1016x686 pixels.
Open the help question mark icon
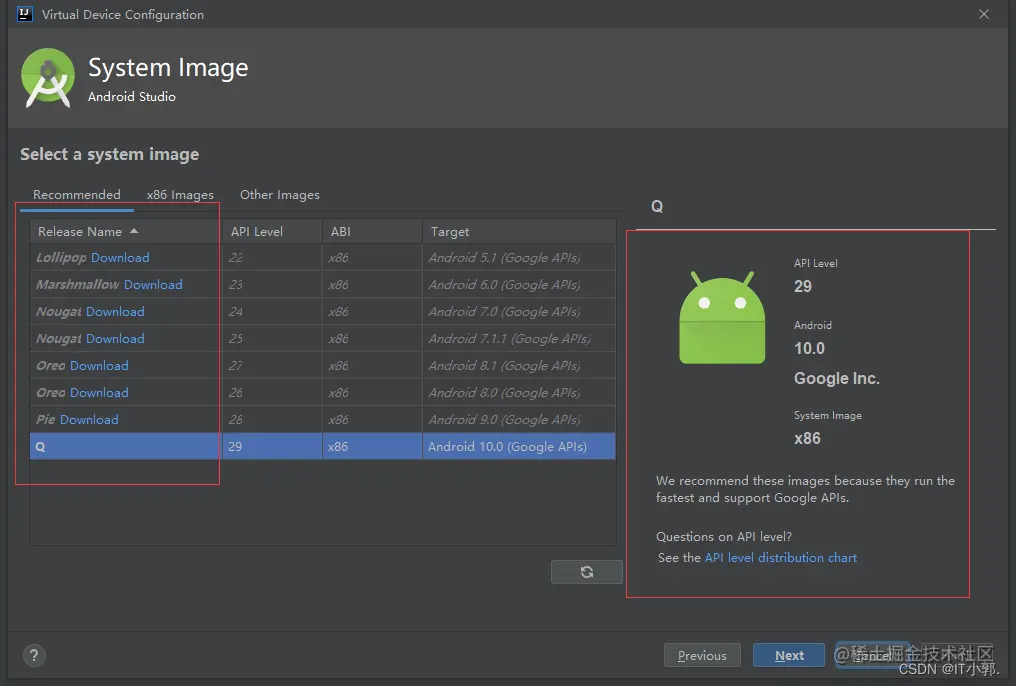click(34, 656)
